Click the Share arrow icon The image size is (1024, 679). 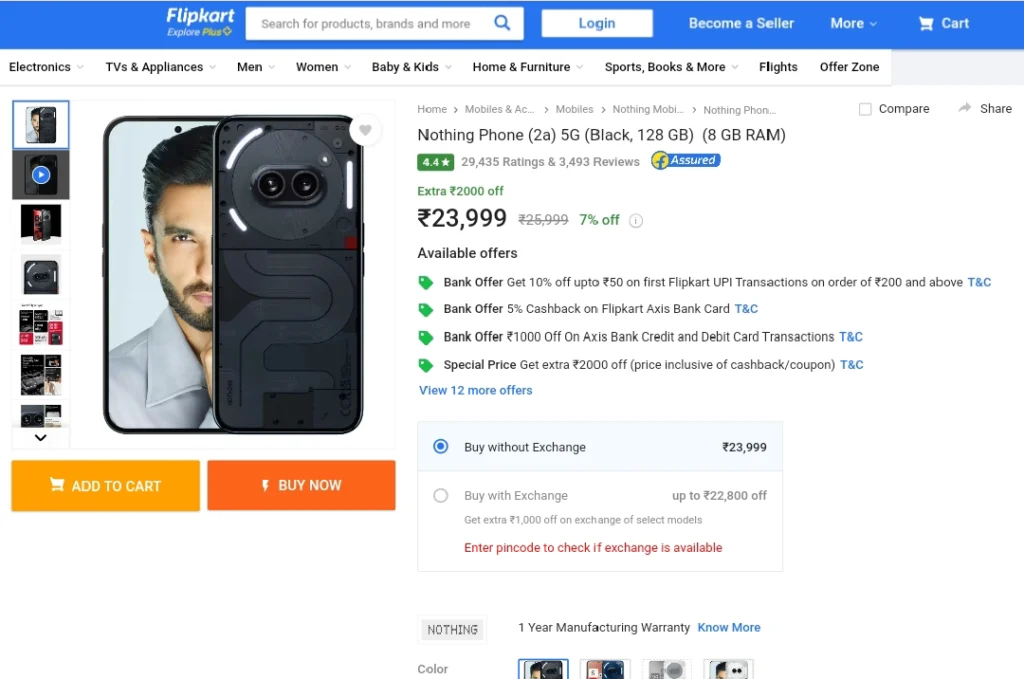pos(965,108)
